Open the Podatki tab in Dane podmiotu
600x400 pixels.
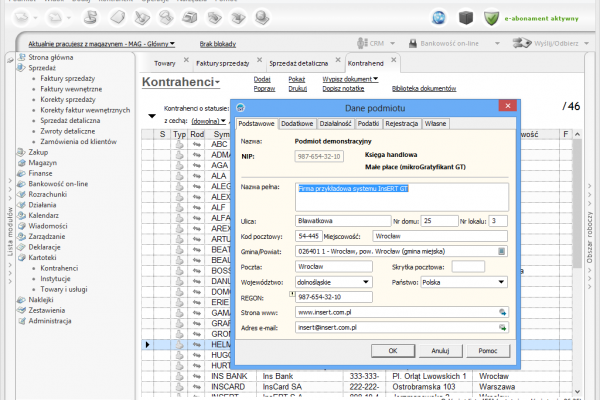(367, 123)
